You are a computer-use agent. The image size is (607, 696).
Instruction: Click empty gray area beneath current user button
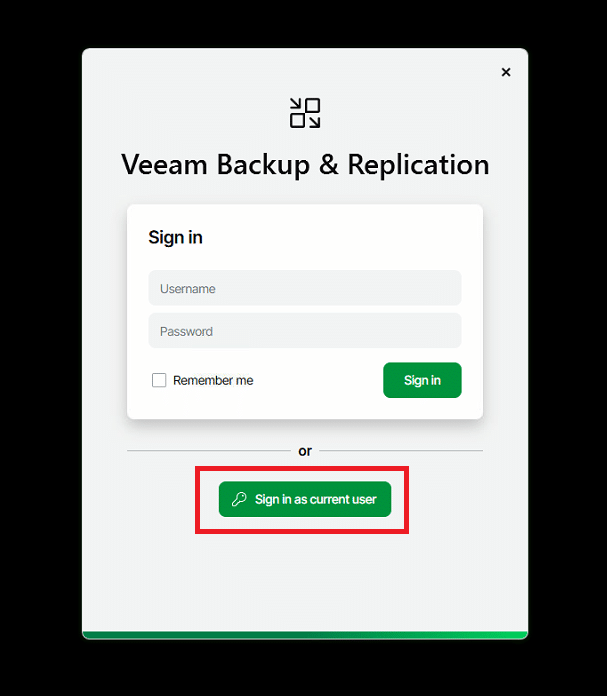pyautogui.click(x=305, y=581)
